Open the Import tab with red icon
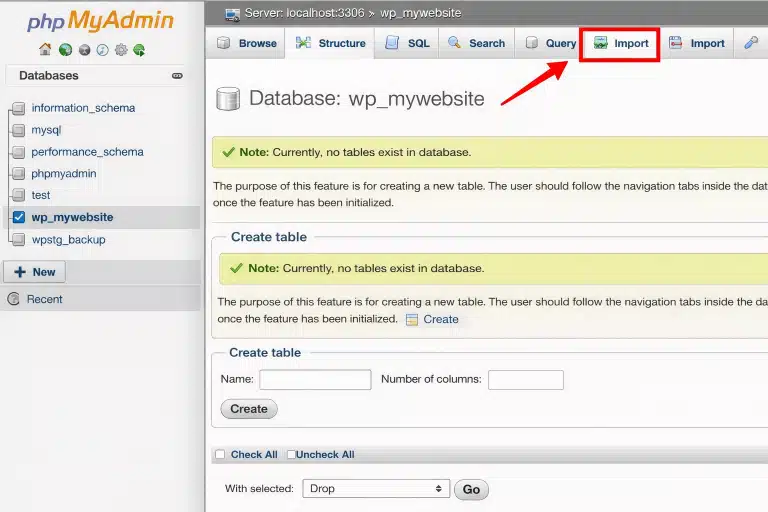 pyautogui.click(x=696, y=43)
